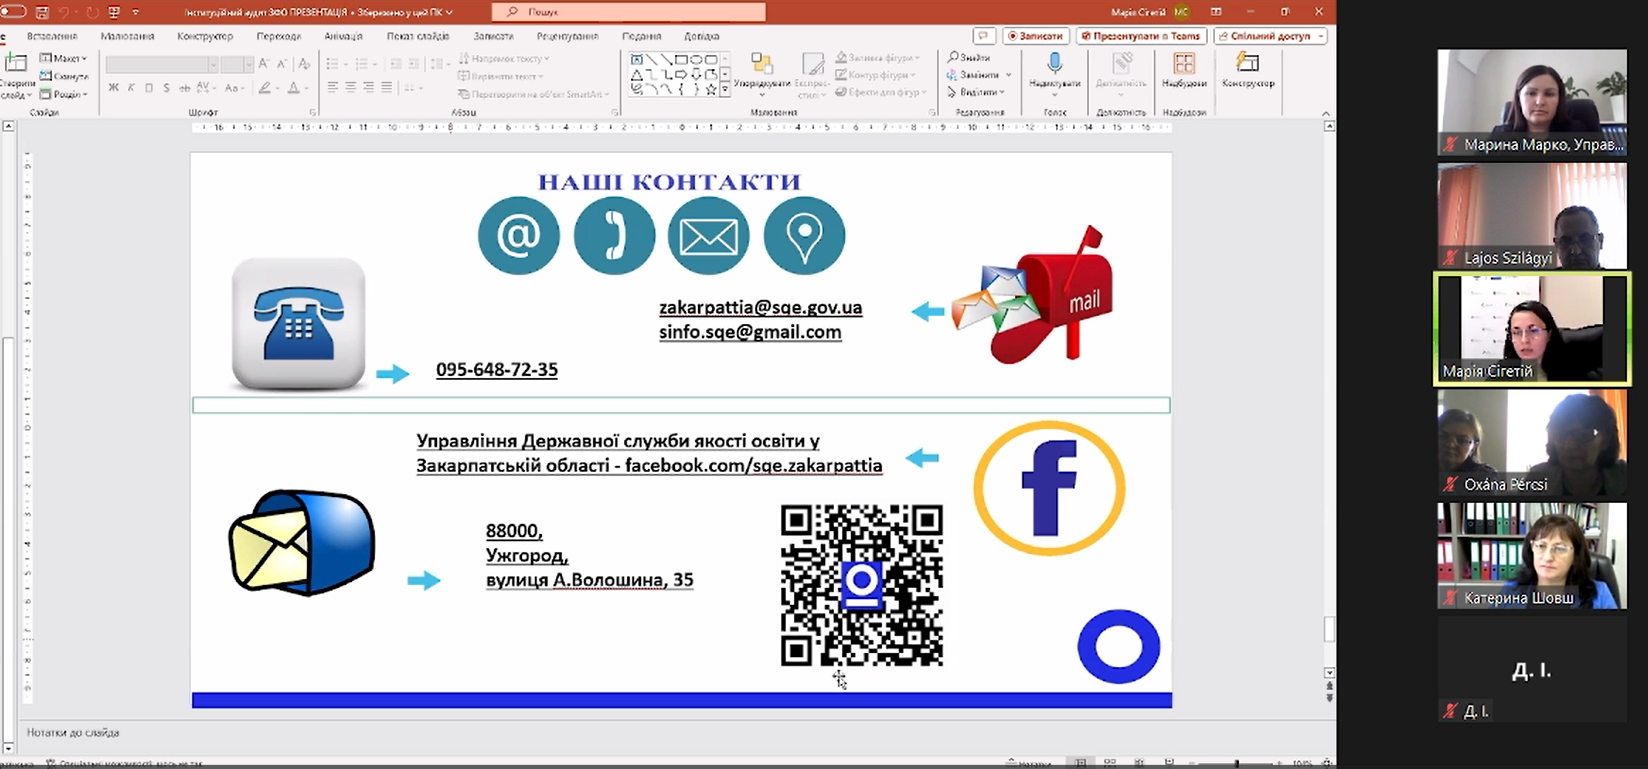Click the Record button
Image resolution: width=1648 pixels, height=769 pixels.
[x=1035, y=36]
